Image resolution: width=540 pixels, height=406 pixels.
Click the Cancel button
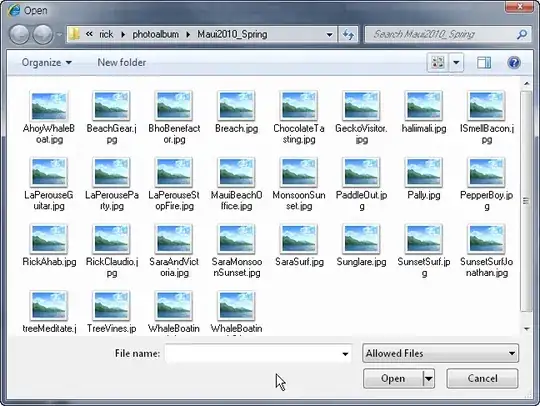[x=482, y=378]
